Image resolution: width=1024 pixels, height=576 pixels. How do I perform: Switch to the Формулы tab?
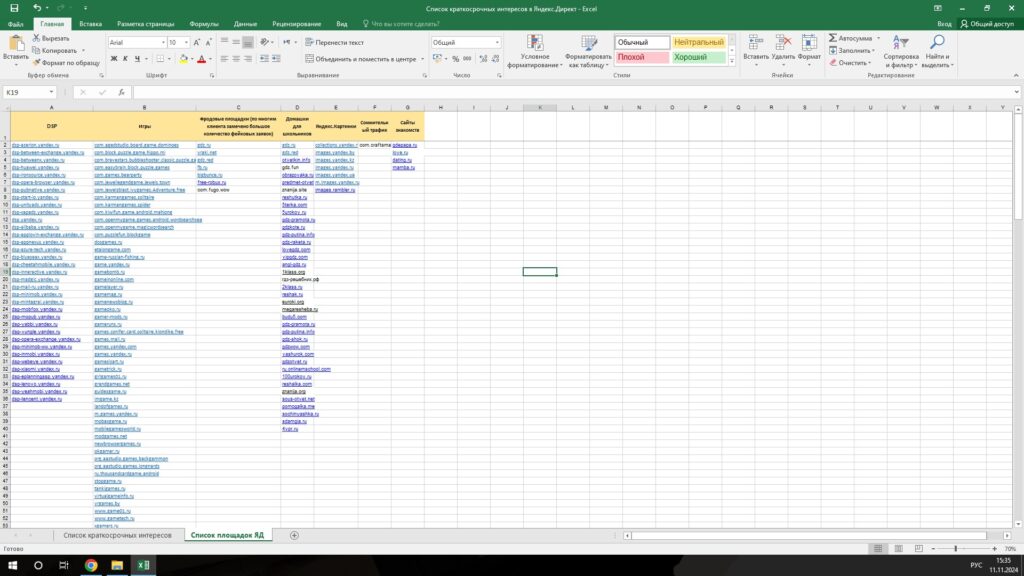point(204,24)
